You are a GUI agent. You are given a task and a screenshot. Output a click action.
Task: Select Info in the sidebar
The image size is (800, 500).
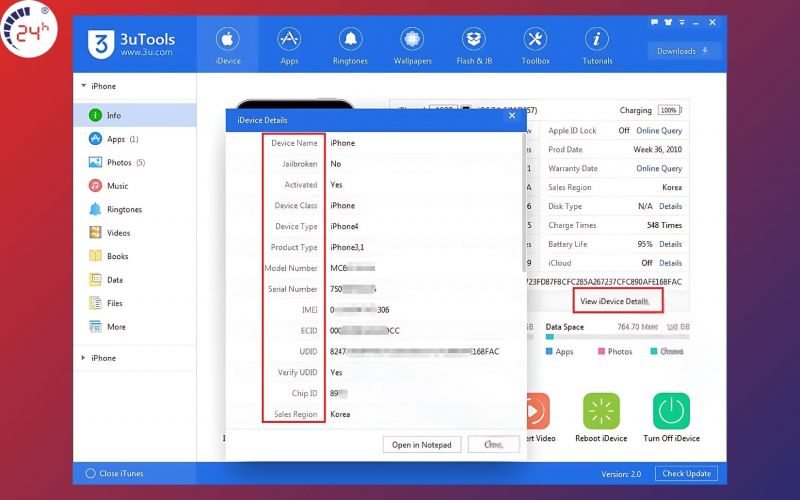[135, 115]
